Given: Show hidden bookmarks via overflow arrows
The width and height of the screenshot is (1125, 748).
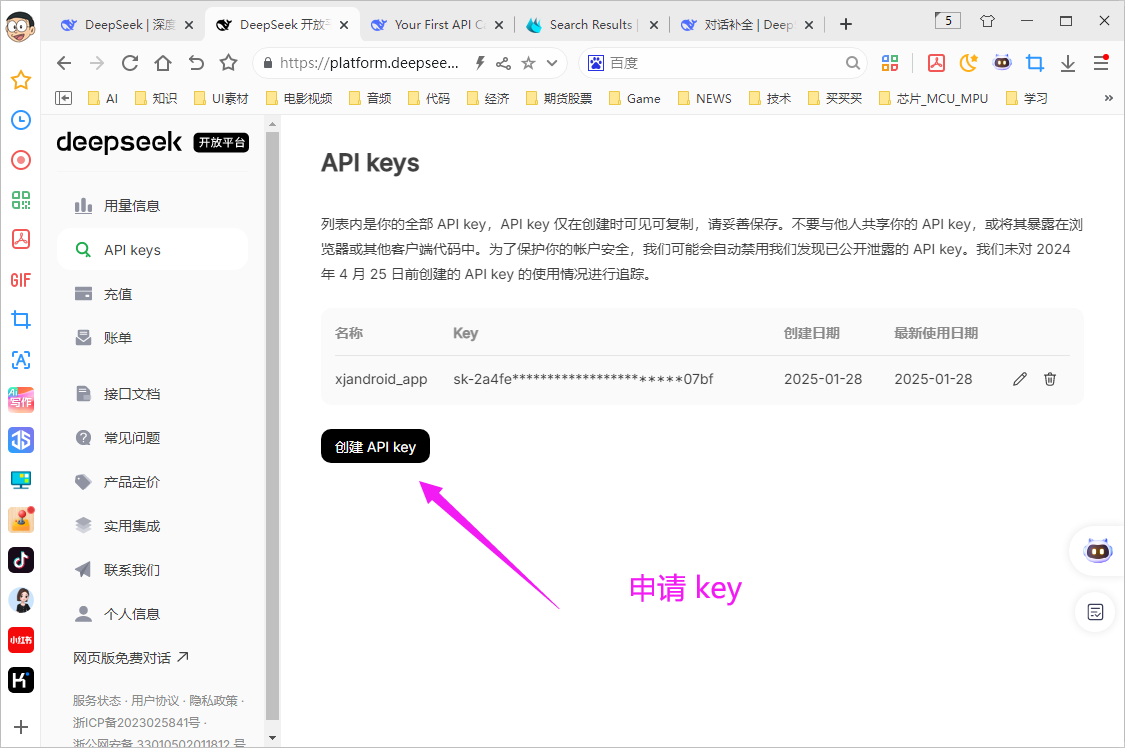Looking at the screenshot, I should pyautogui.click(x=1107, y=97).
